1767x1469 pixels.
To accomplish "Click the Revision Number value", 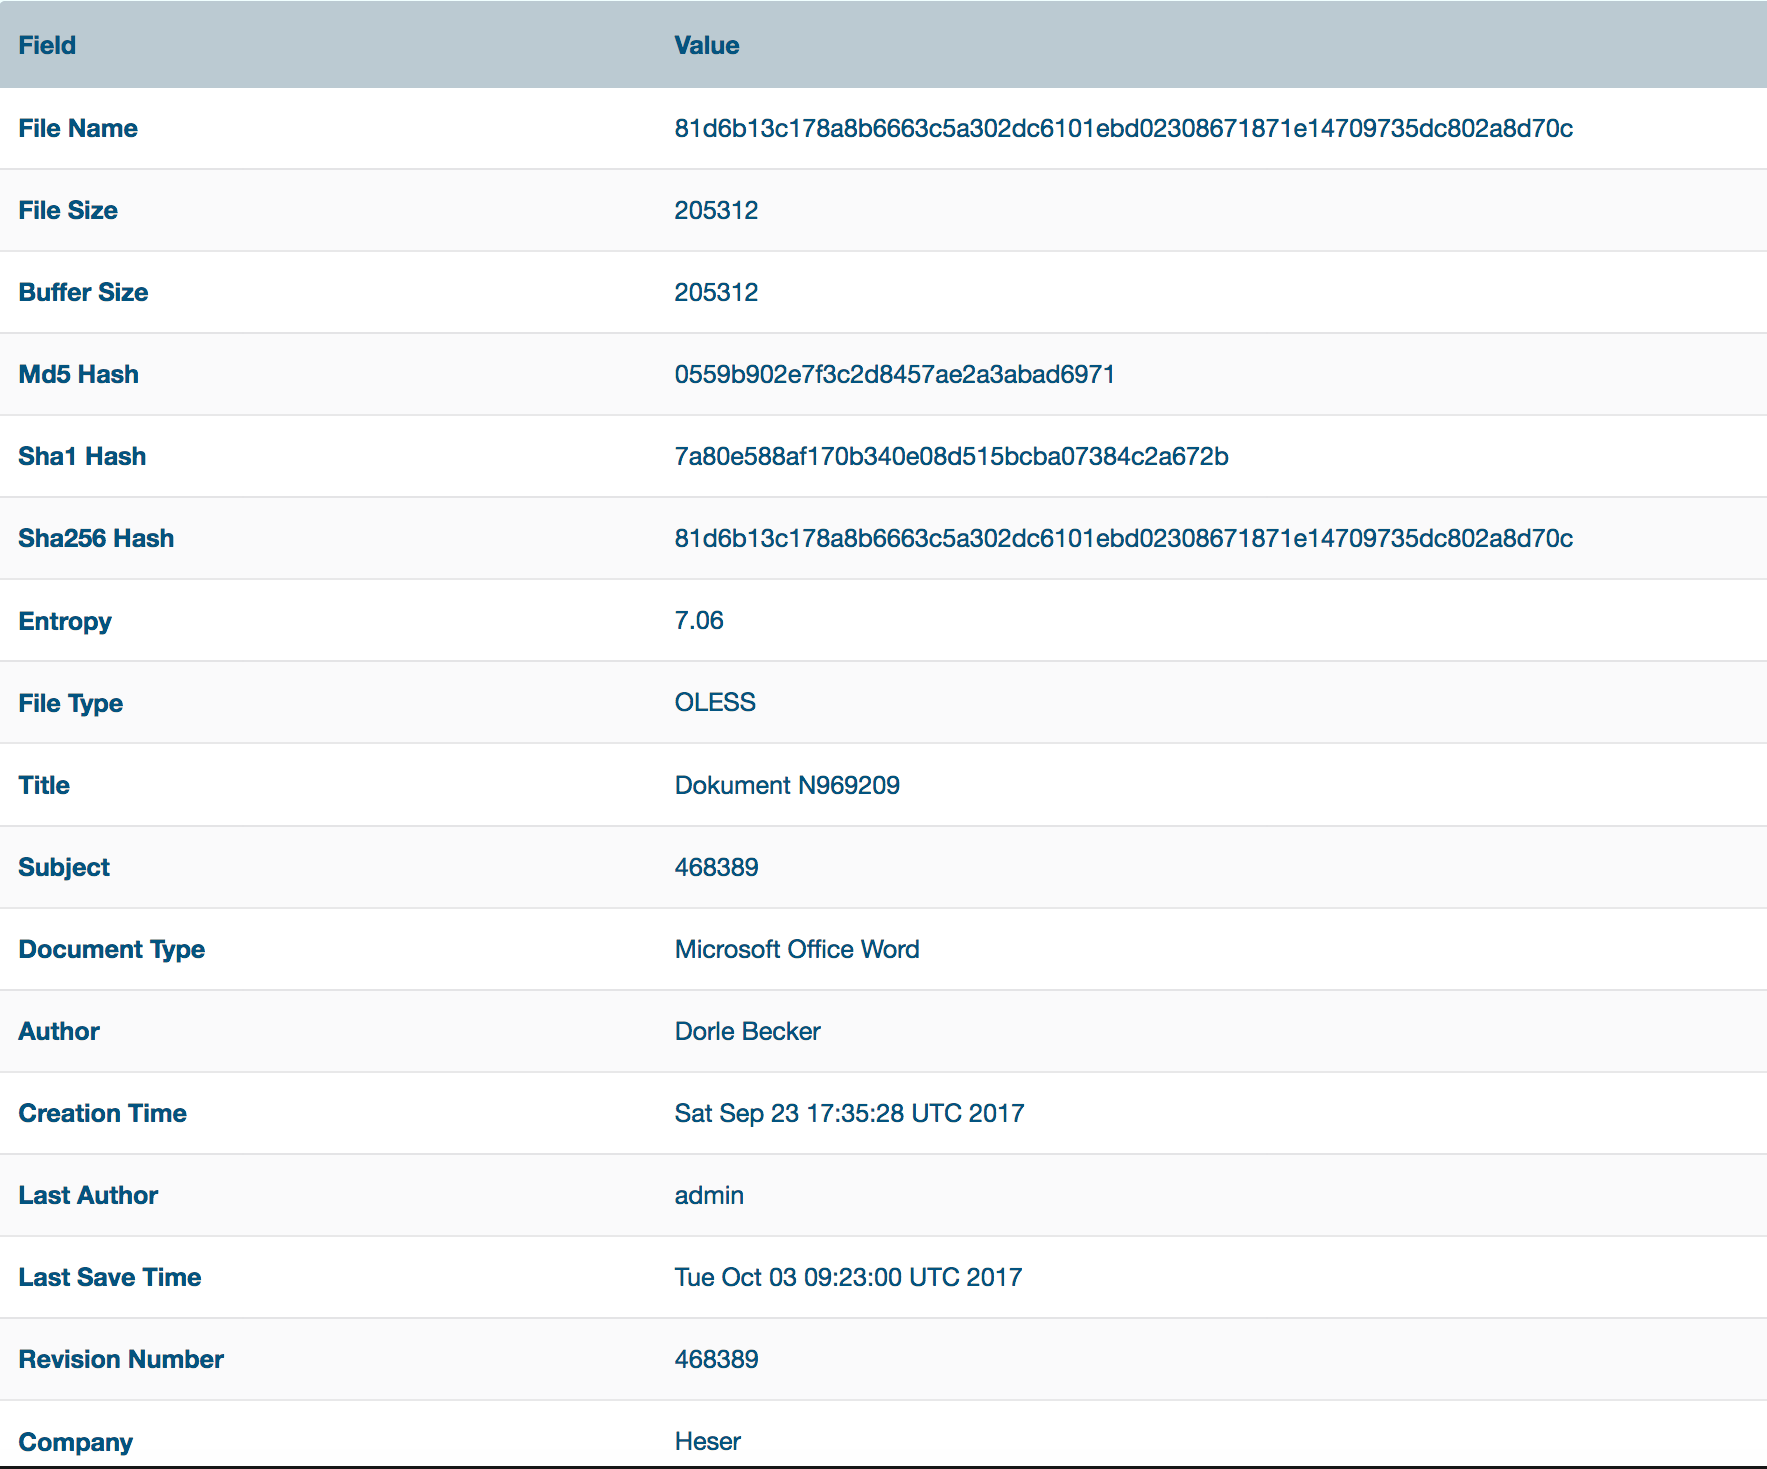I will click(x=716, y=1360).
